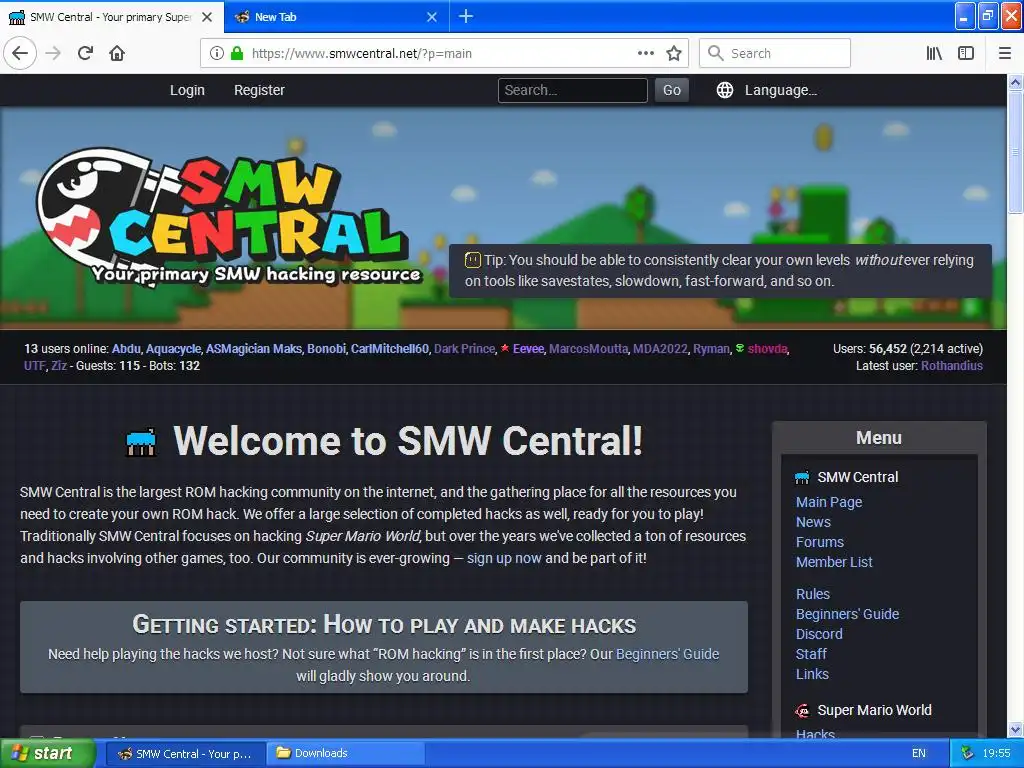Open the sign up now link
The image size is (1024, 768).
click(504, 558)
